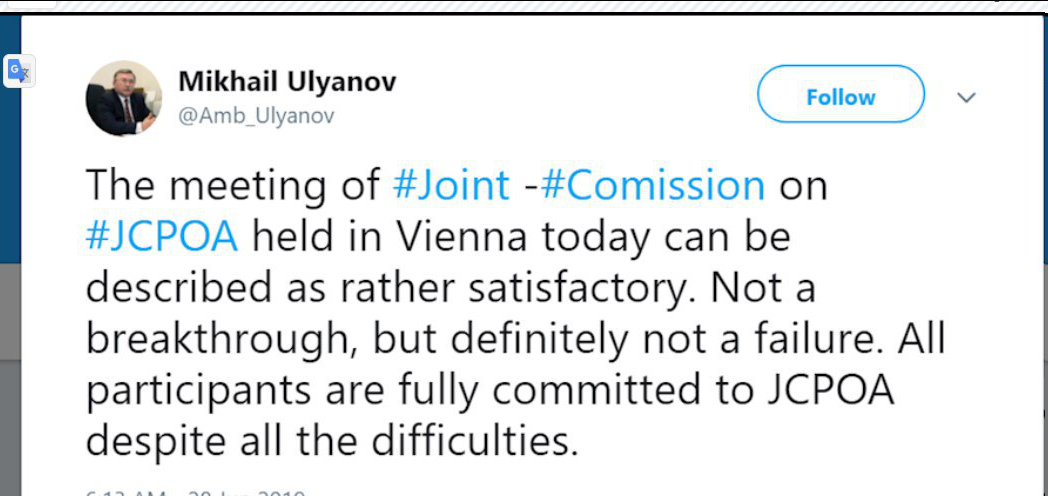
Task: Click the #Comission hashtag link
Action: click(652, 186)
